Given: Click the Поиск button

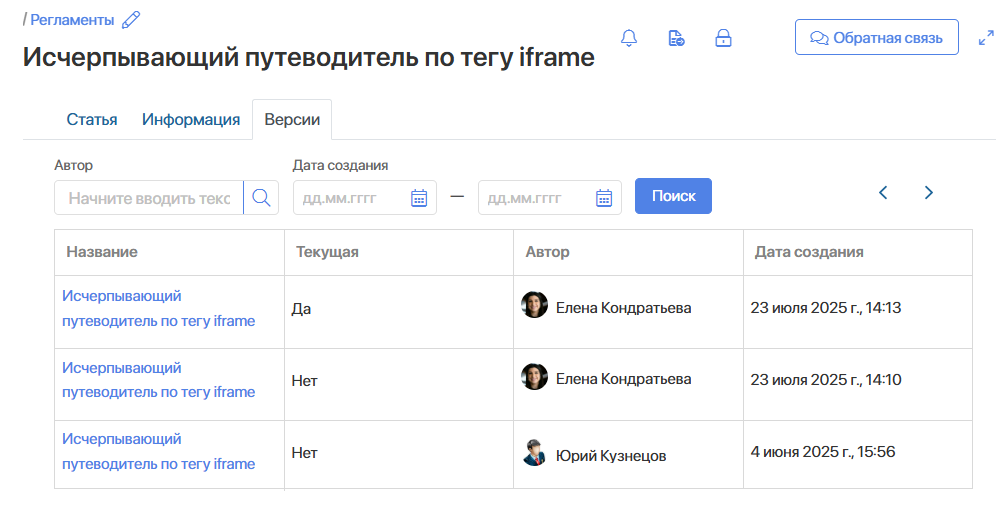Looking at the screenshot, I should [673, 196].
